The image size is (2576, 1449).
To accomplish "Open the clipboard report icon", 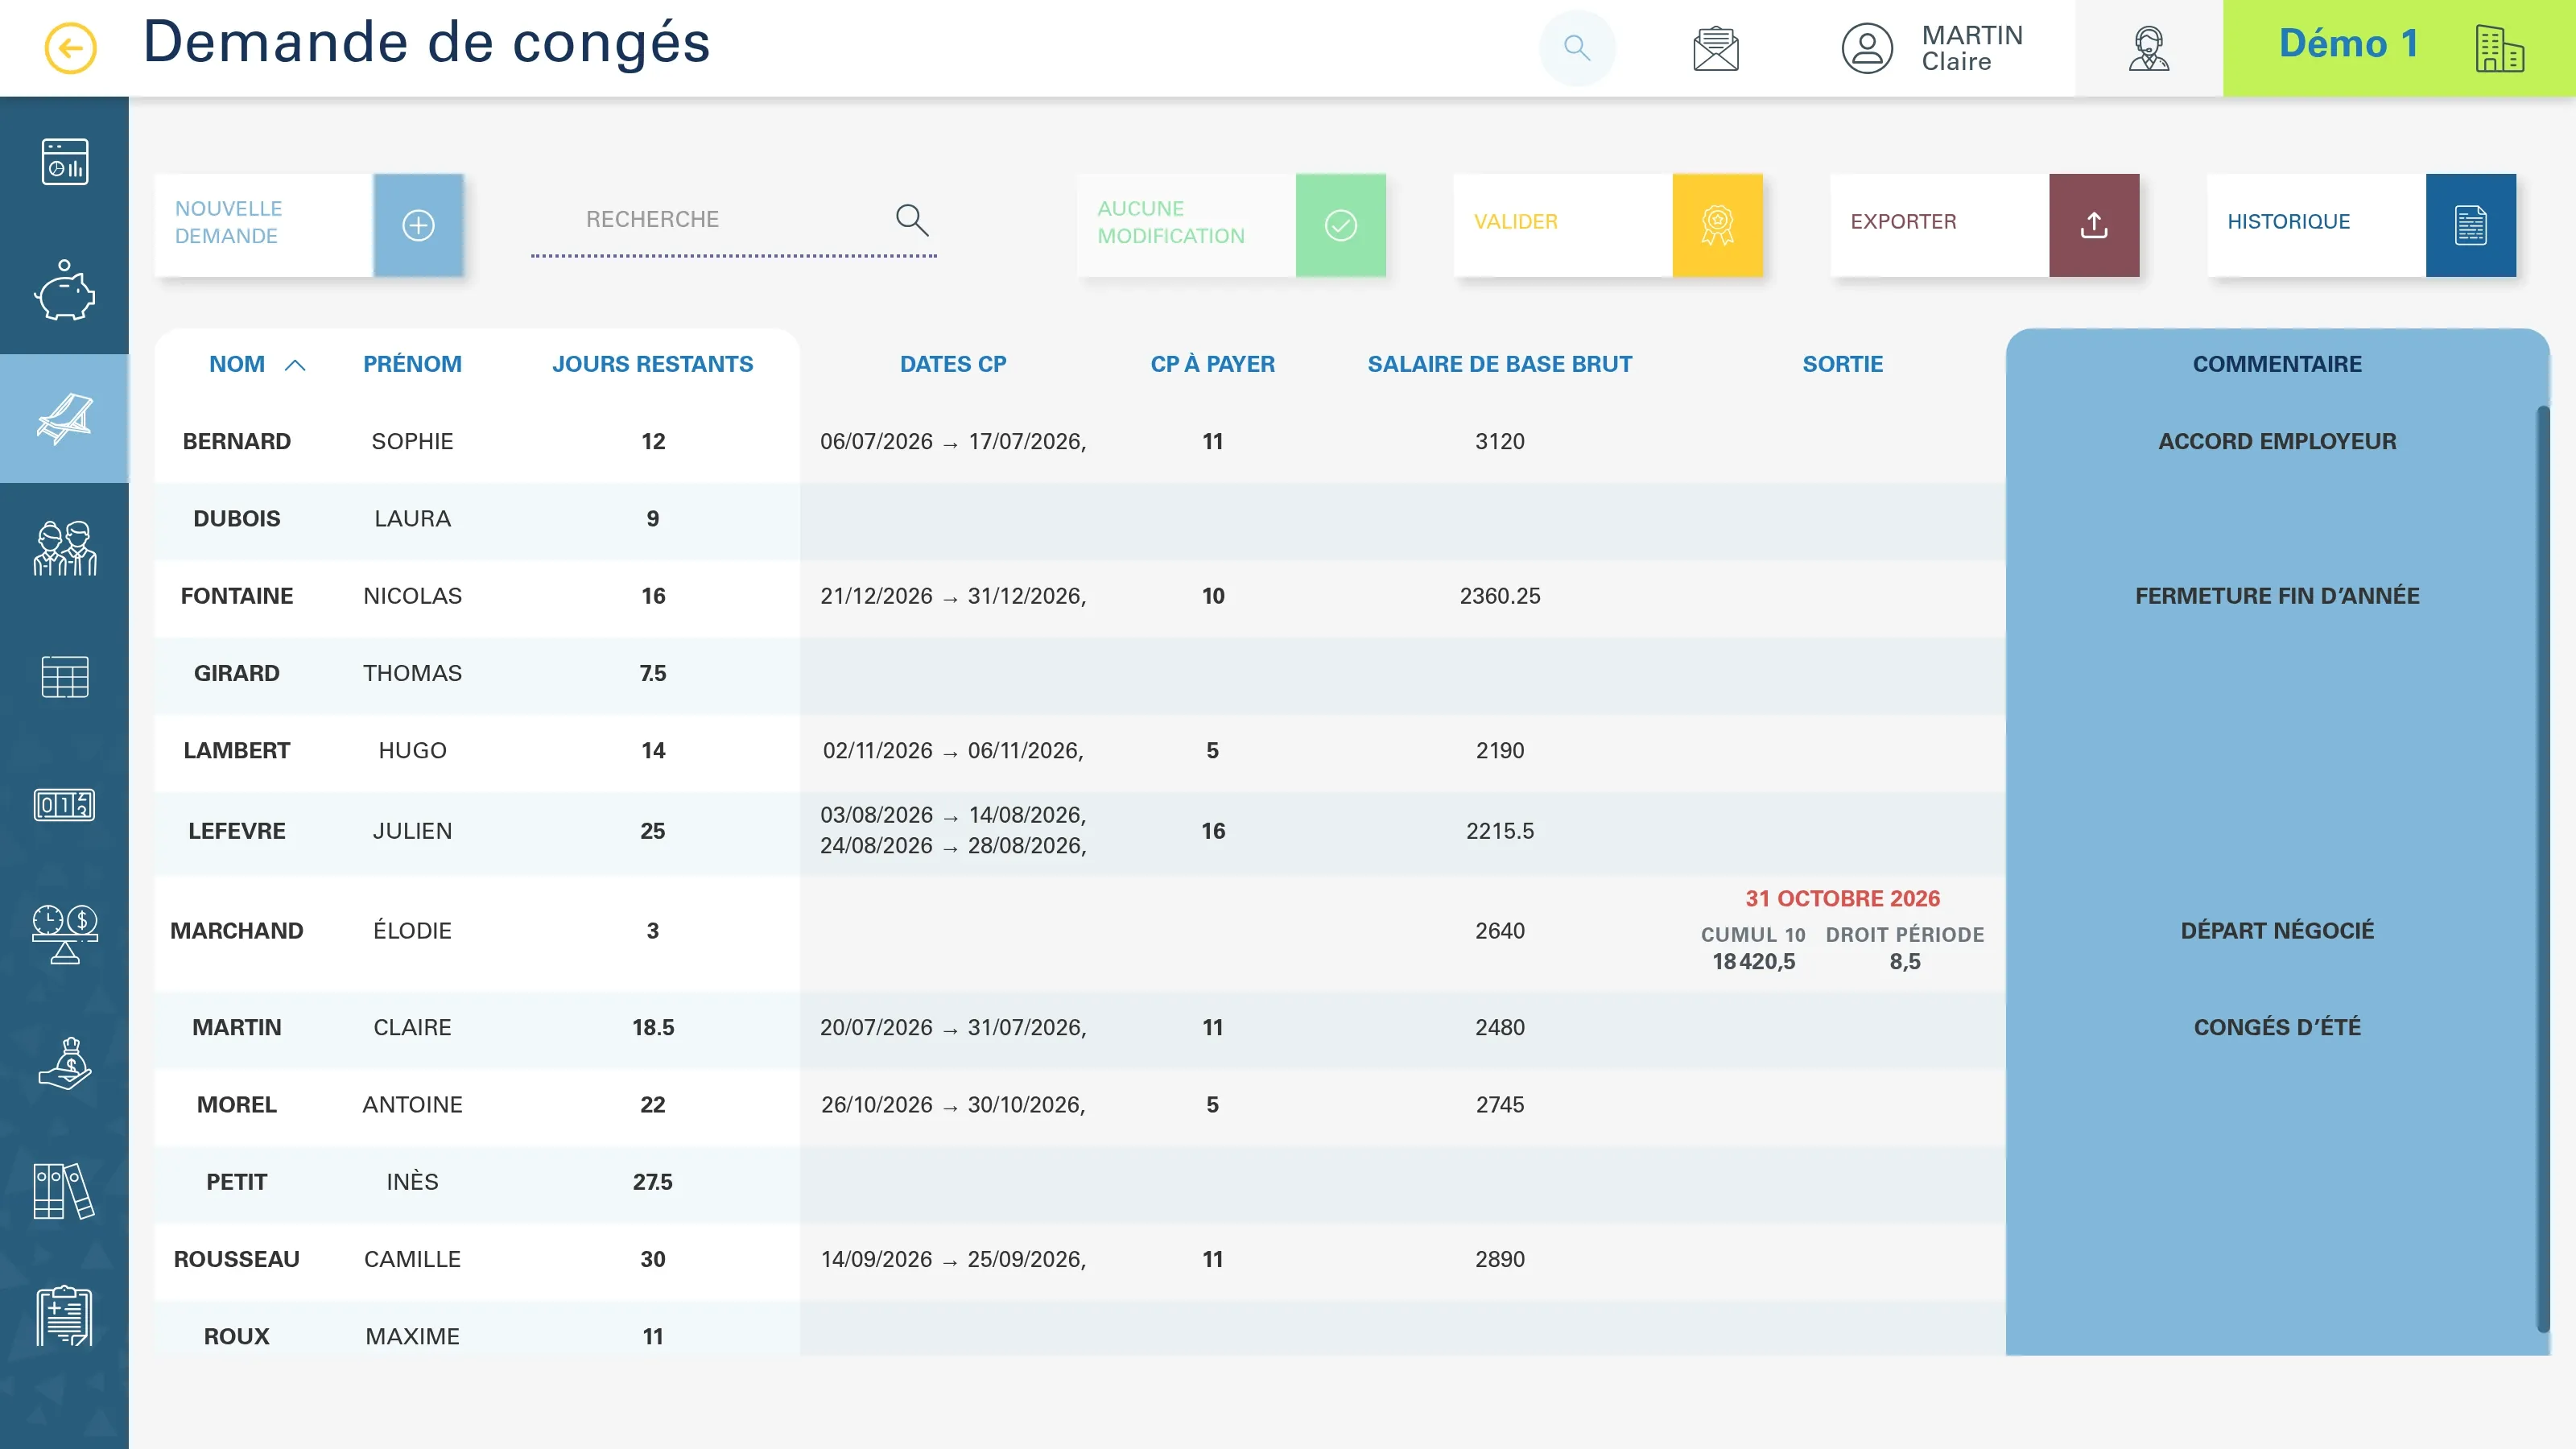I will click(x=65, y=1316).
